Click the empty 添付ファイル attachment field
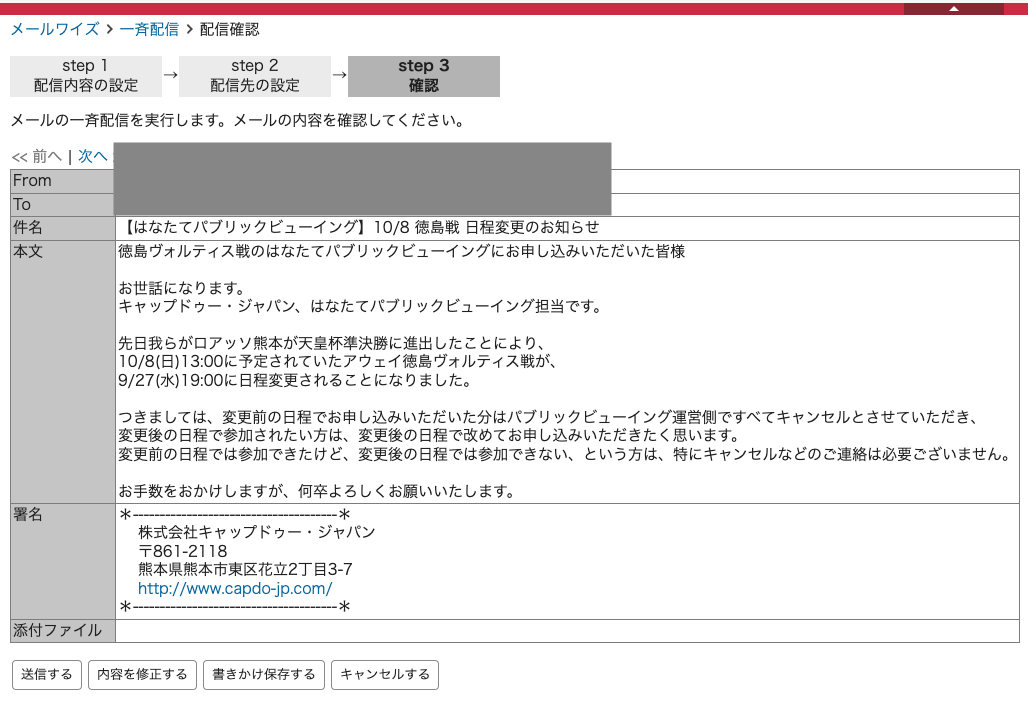This screenshot has height=703, width=1028. click(x=566, y=631)
